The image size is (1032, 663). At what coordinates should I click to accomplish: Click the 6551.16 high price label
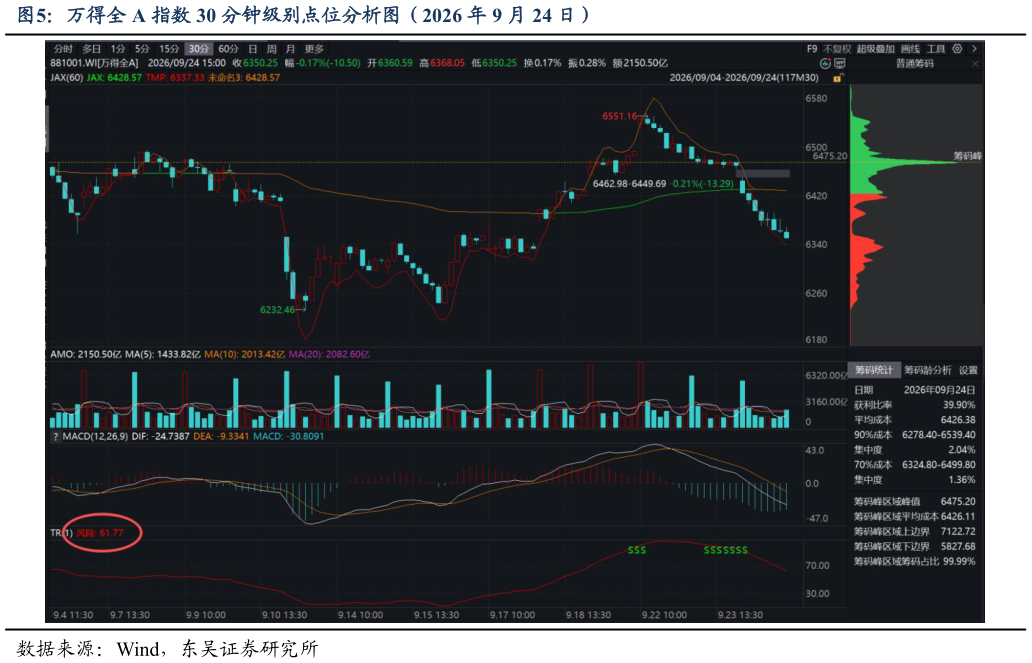pos(619,117)
